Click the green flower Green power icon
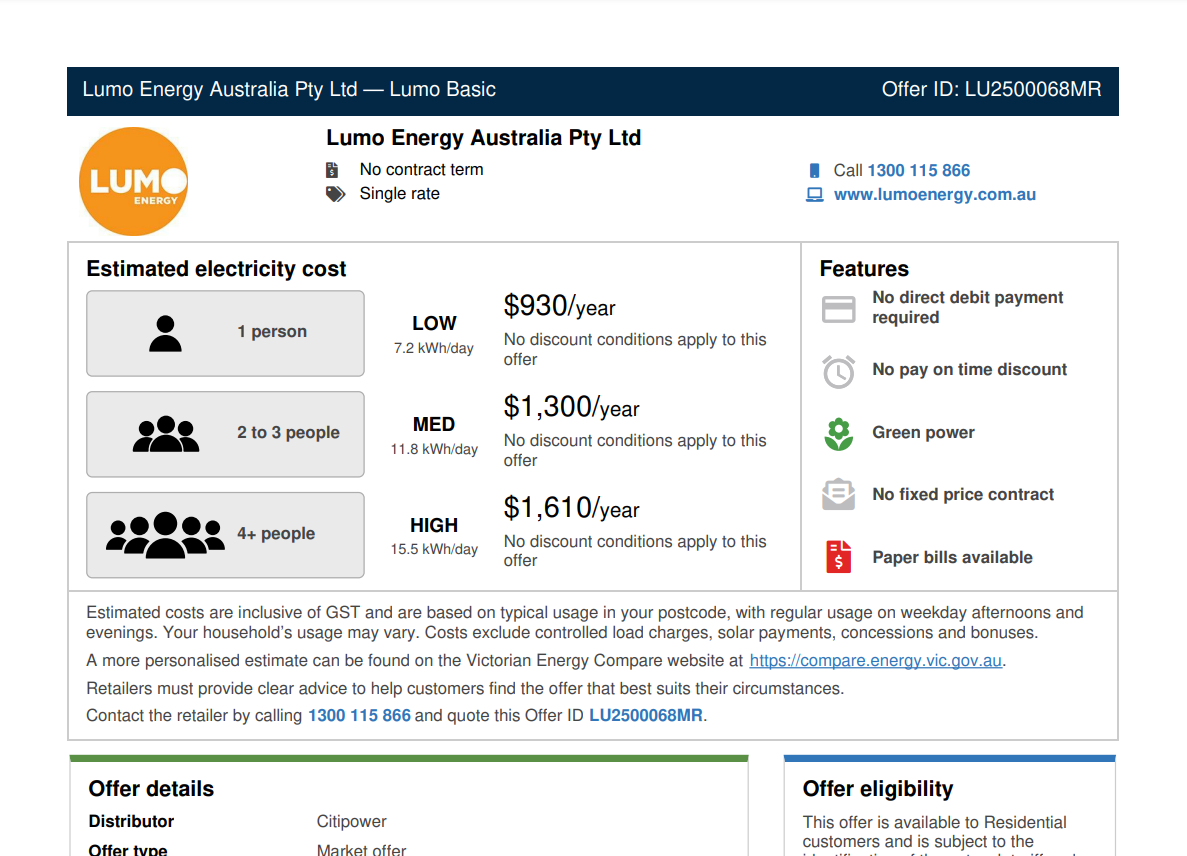 839,434
